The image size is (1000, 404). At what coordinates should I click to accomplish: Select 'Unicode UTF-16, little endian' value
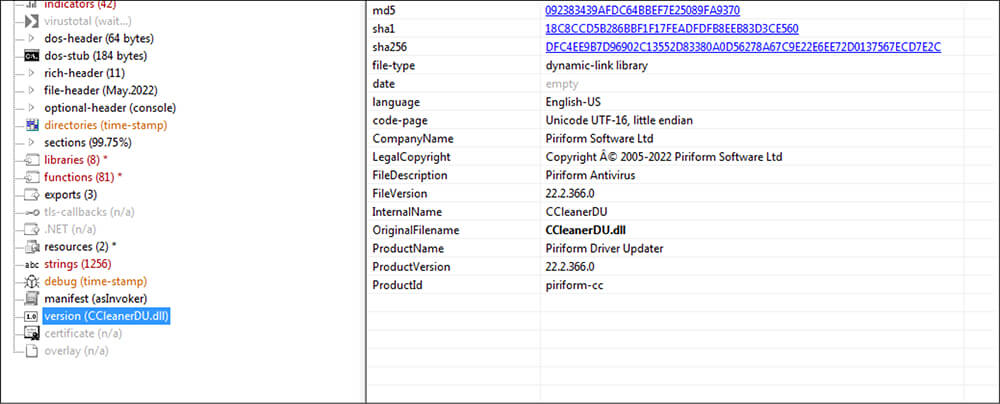point(619,121)
